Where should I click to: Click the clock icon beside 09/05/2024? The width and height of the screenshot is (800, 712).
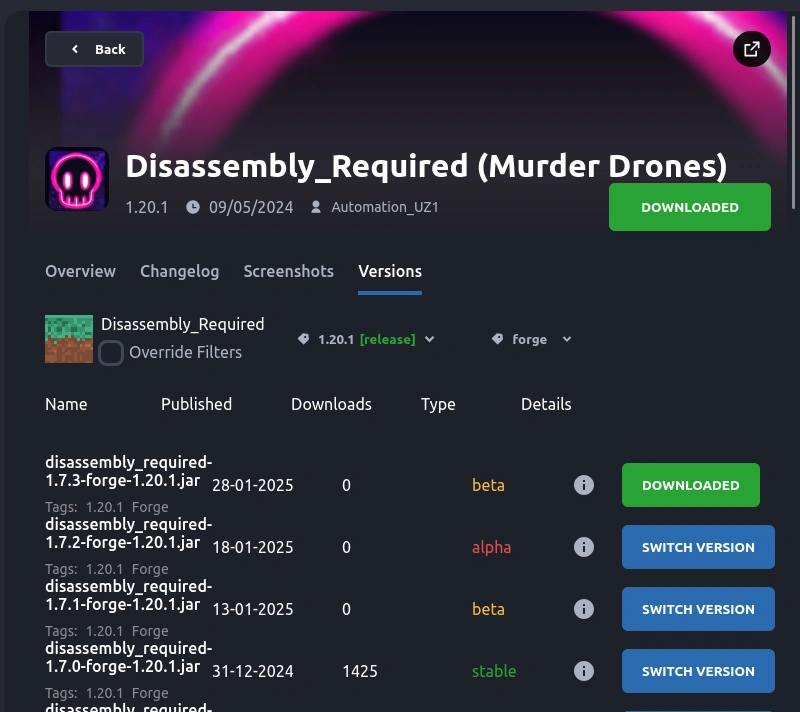click(193, 207)
